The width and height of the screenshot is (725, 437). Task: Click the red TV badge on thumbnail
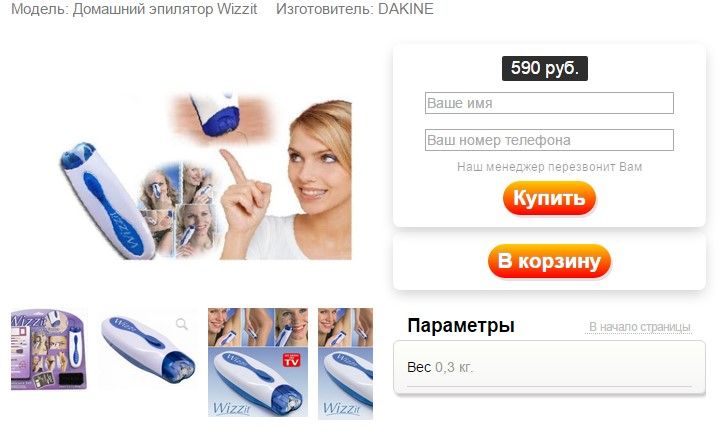(291, 359)
